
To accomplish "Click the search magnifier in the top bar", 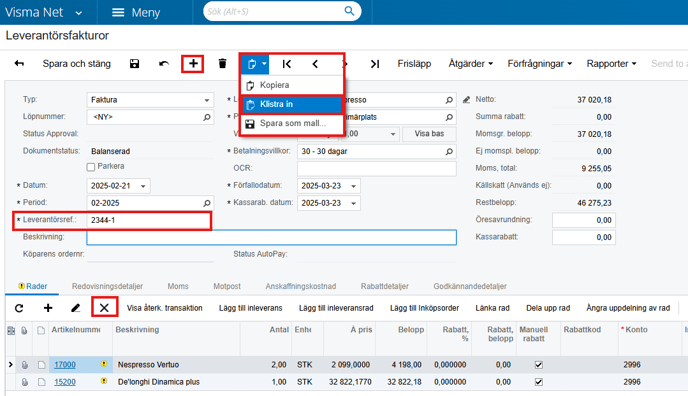I will pos(349,11).
